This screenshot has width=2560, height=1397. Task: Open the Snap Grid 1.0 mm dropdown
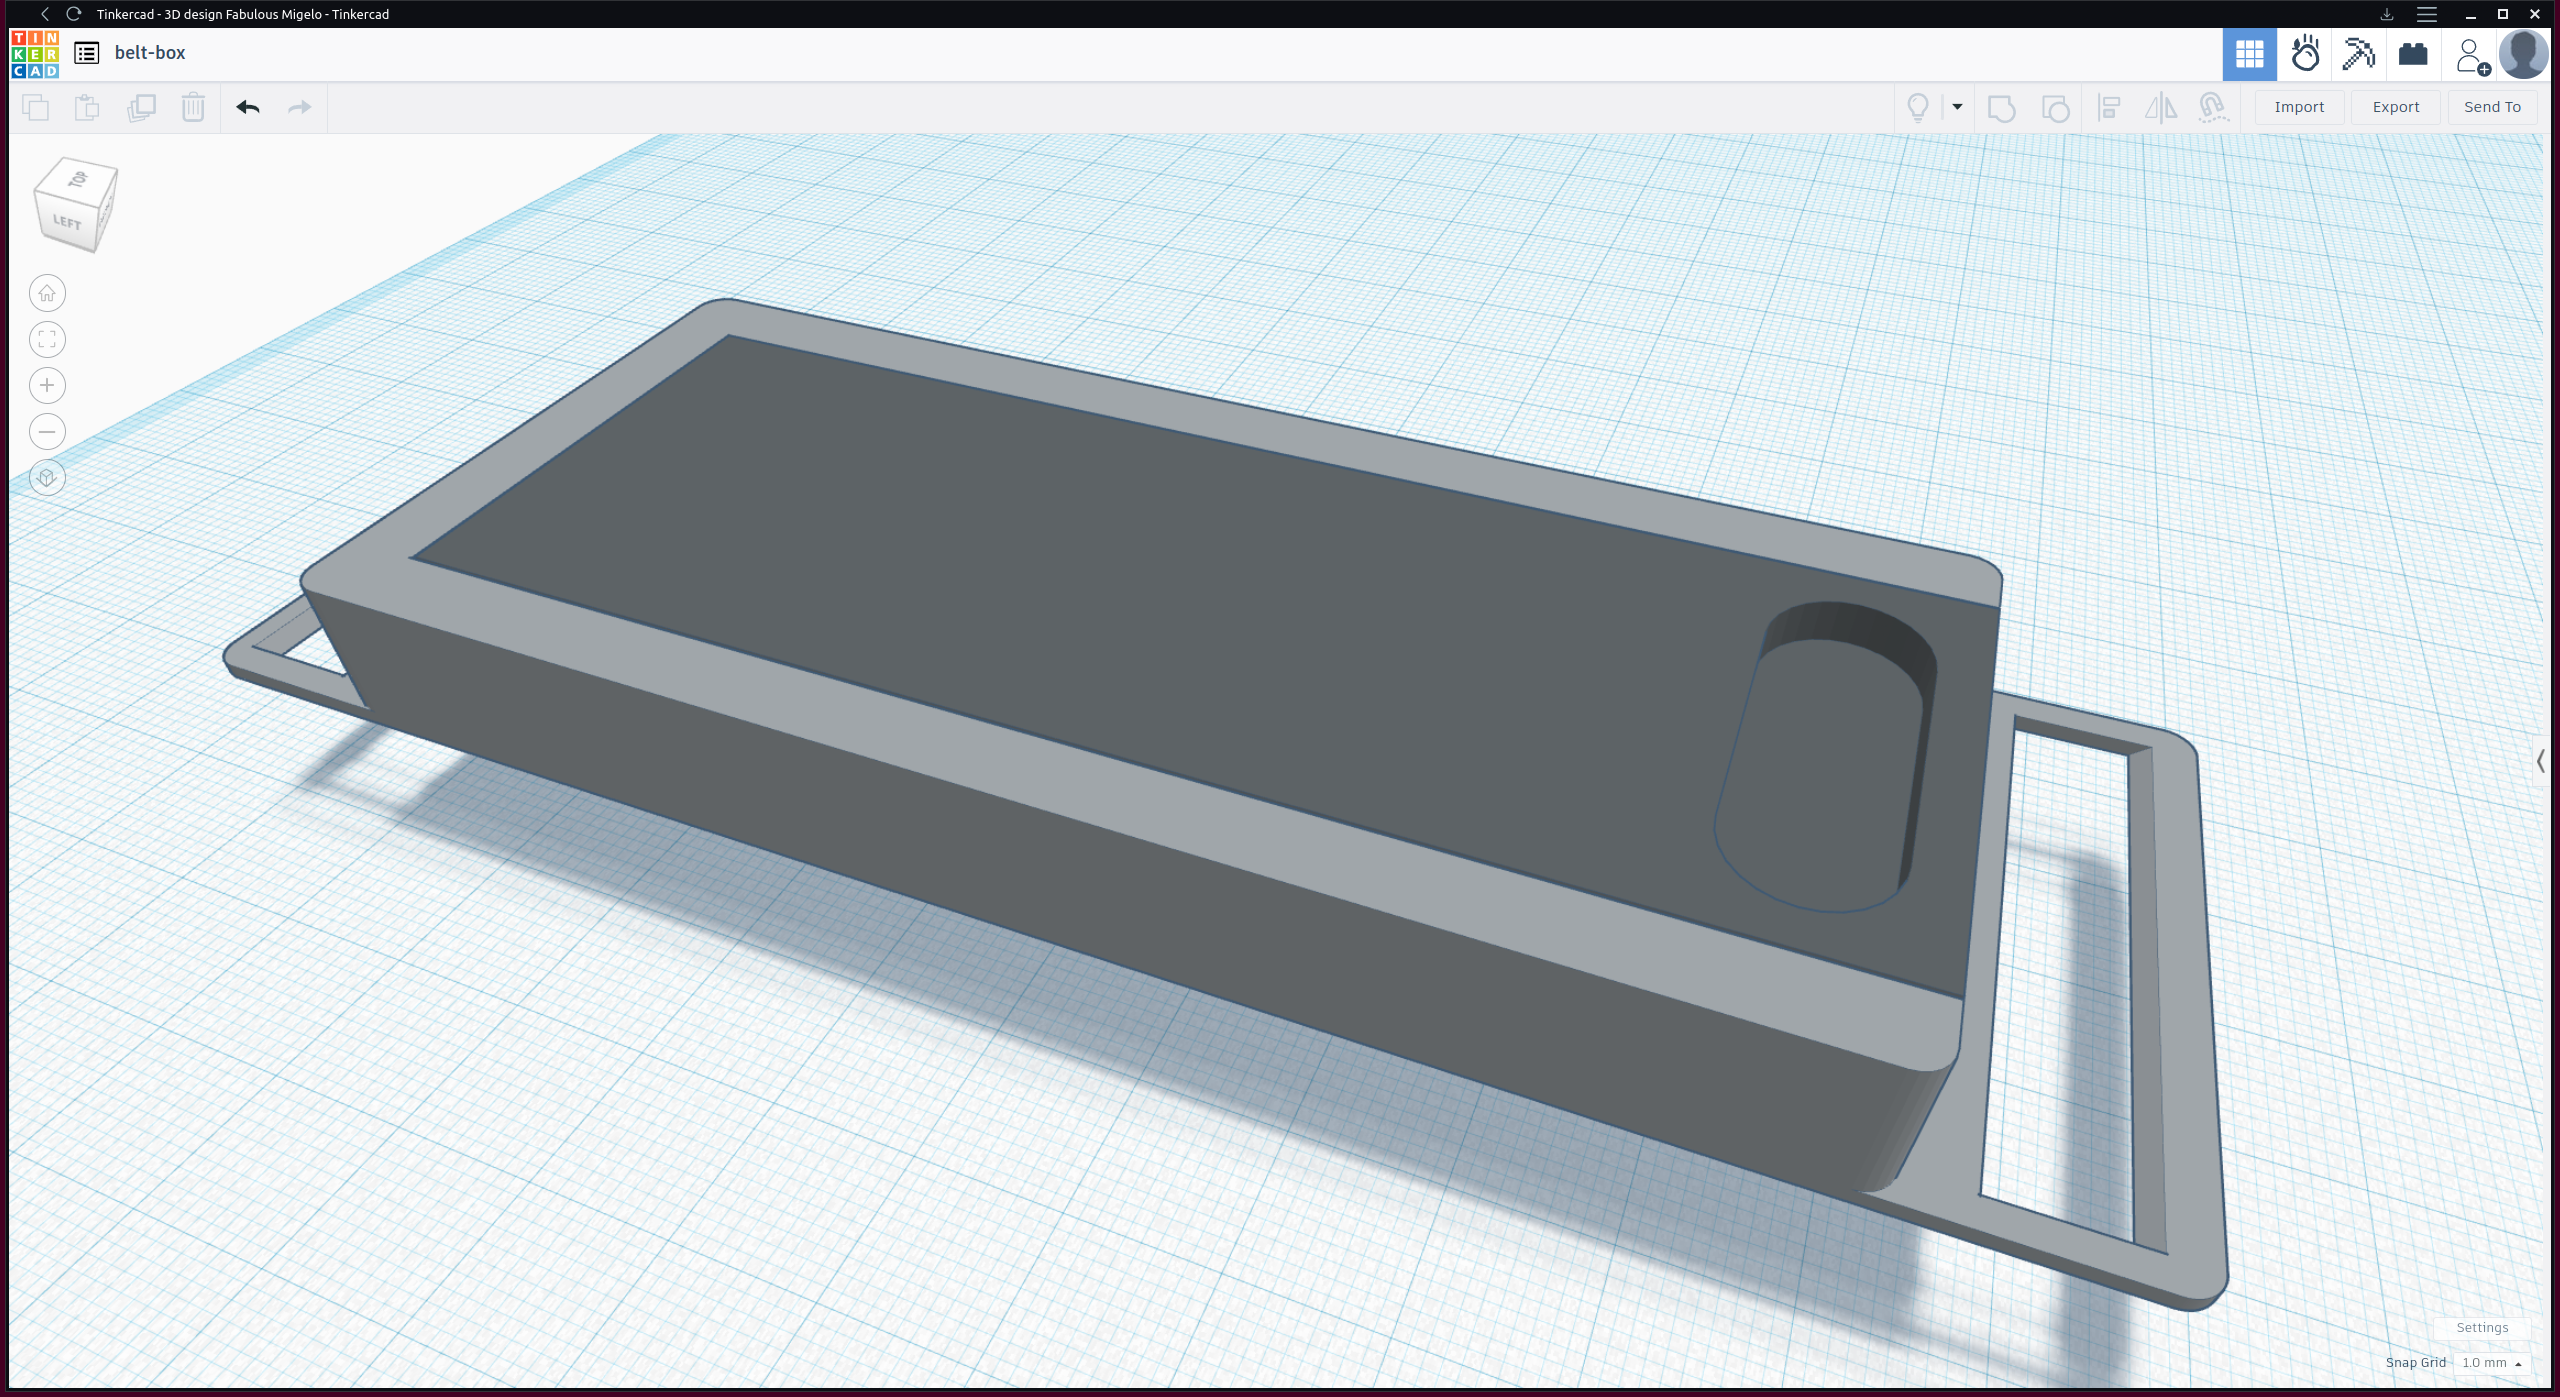tap(2491, 1362)
